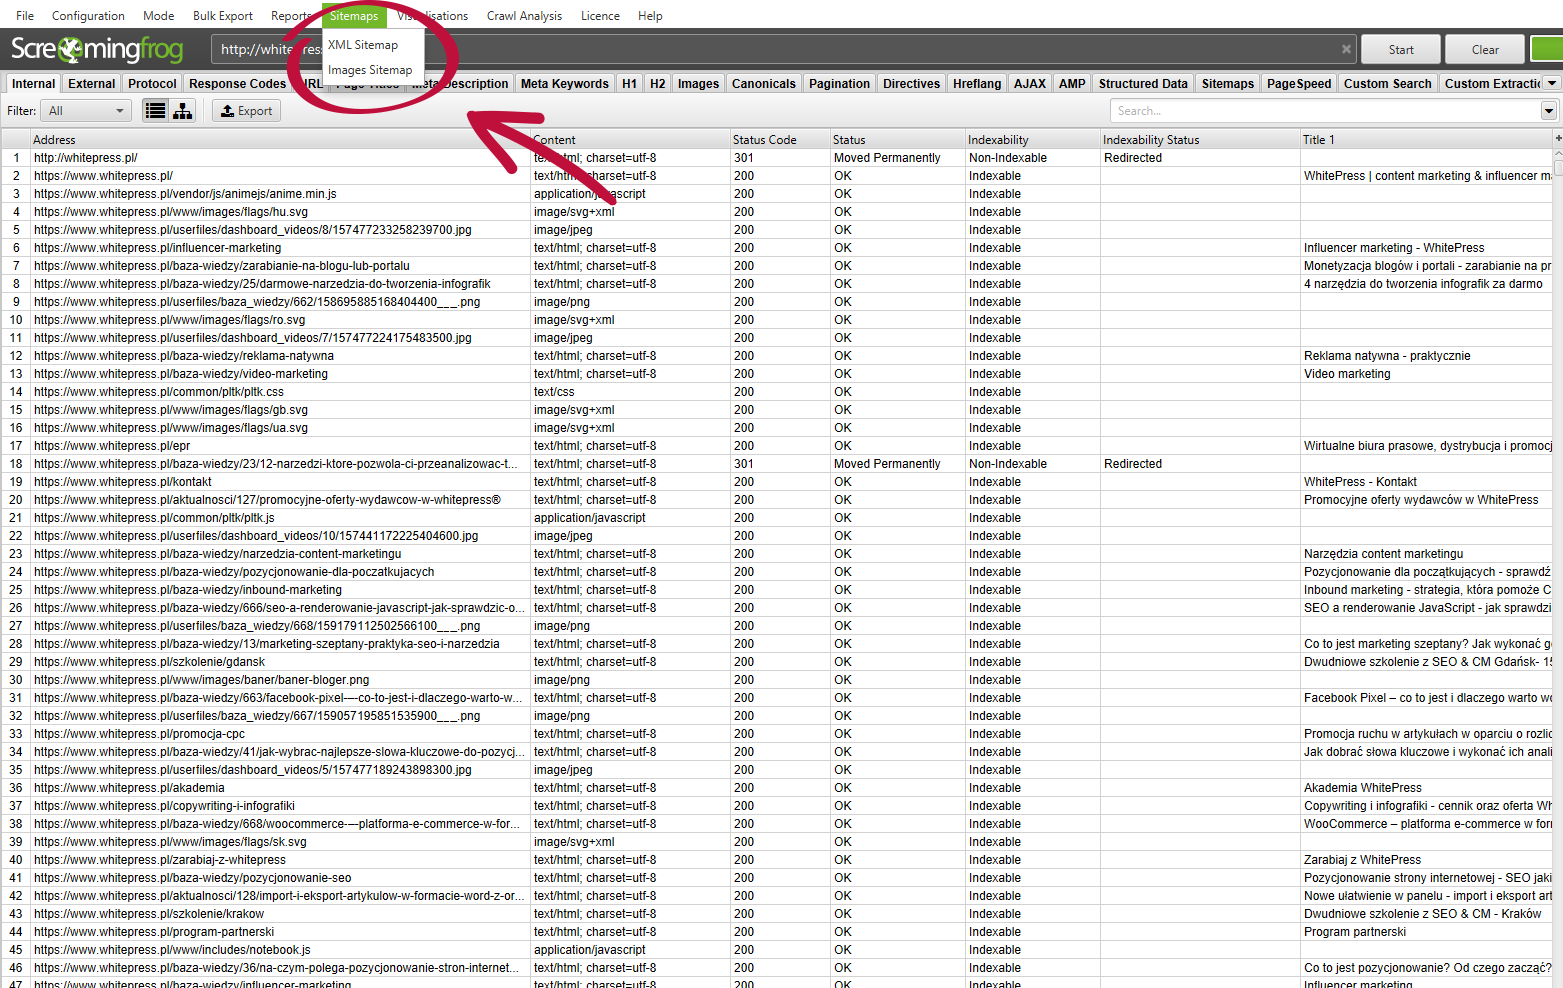
Task: Click the Screaming Frog logo
Action: [x=97, y=49]
